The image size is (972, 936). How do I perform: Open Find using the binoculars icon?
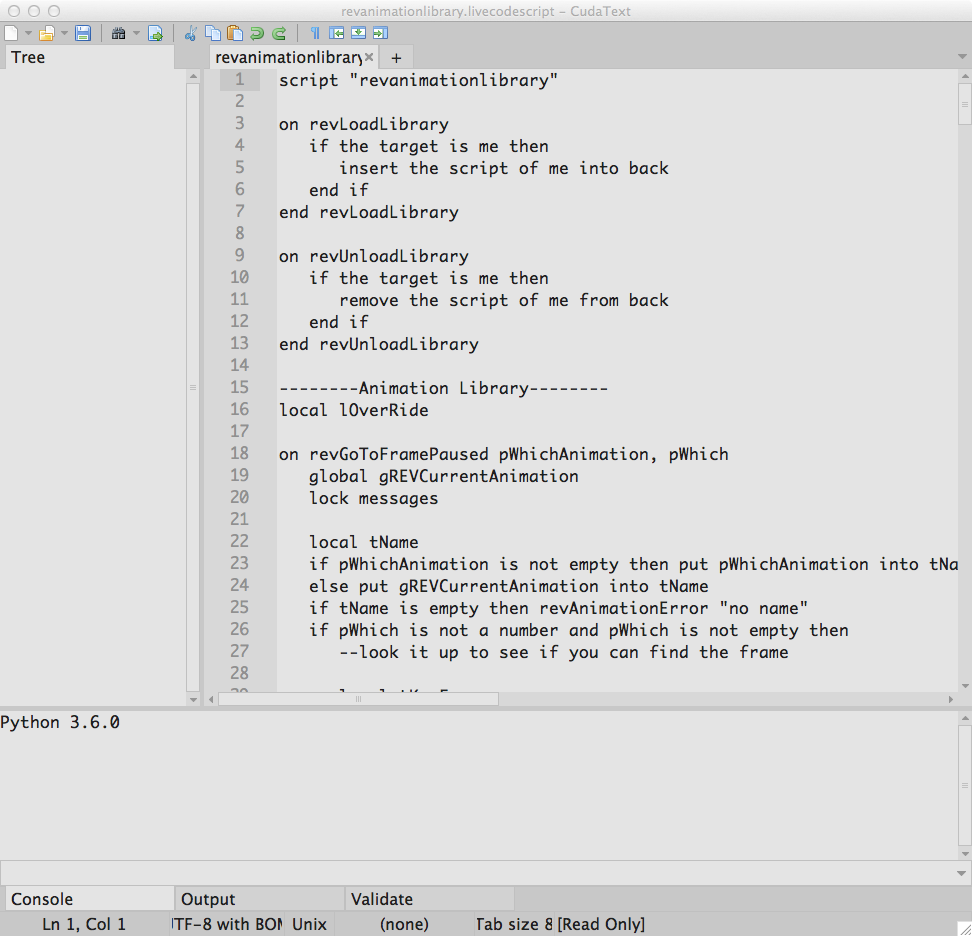tap(118, 33)
